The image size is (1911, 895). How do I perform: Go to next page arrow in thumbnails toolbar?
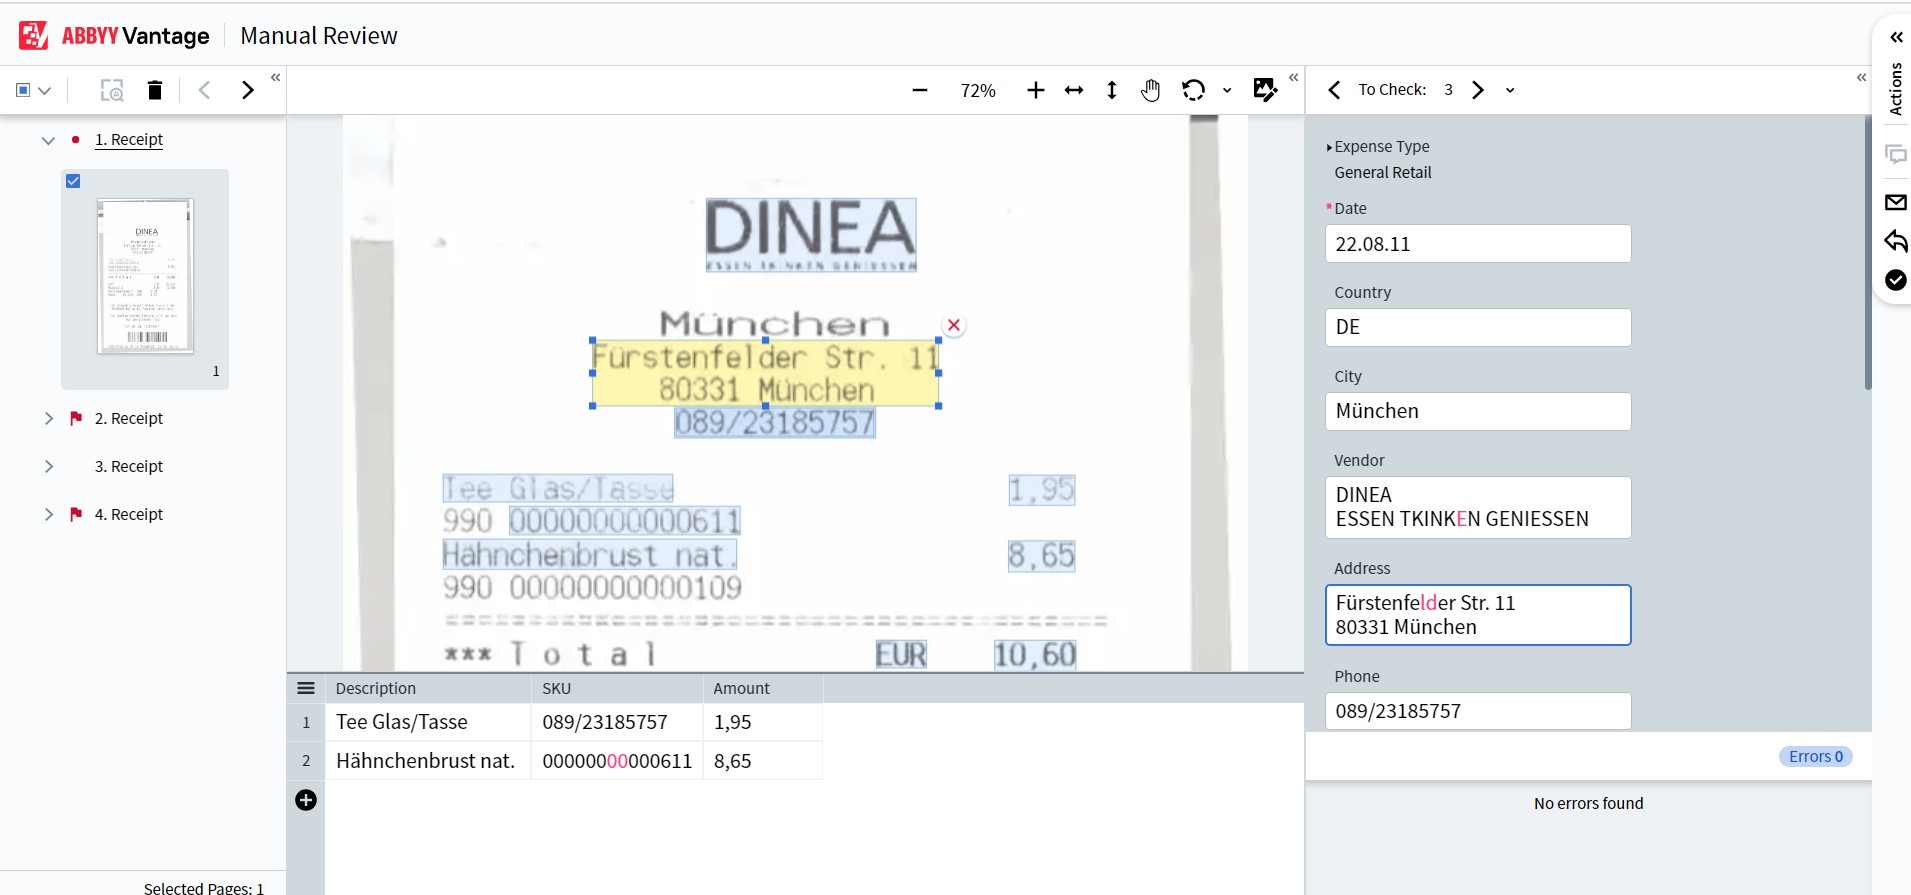(248, 90)
